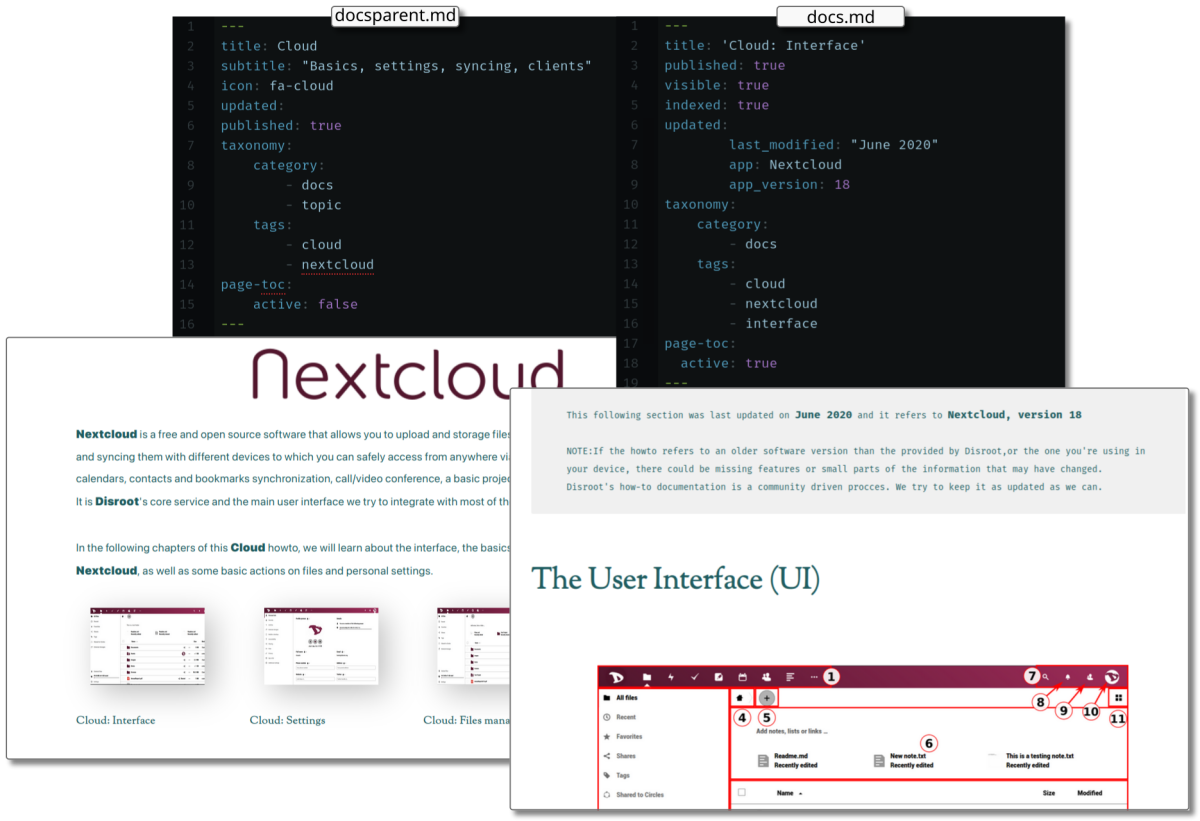Screen dimensions: 1200x821
Task: Click the 'interface' tag line in docs.md
Action: 773,324
